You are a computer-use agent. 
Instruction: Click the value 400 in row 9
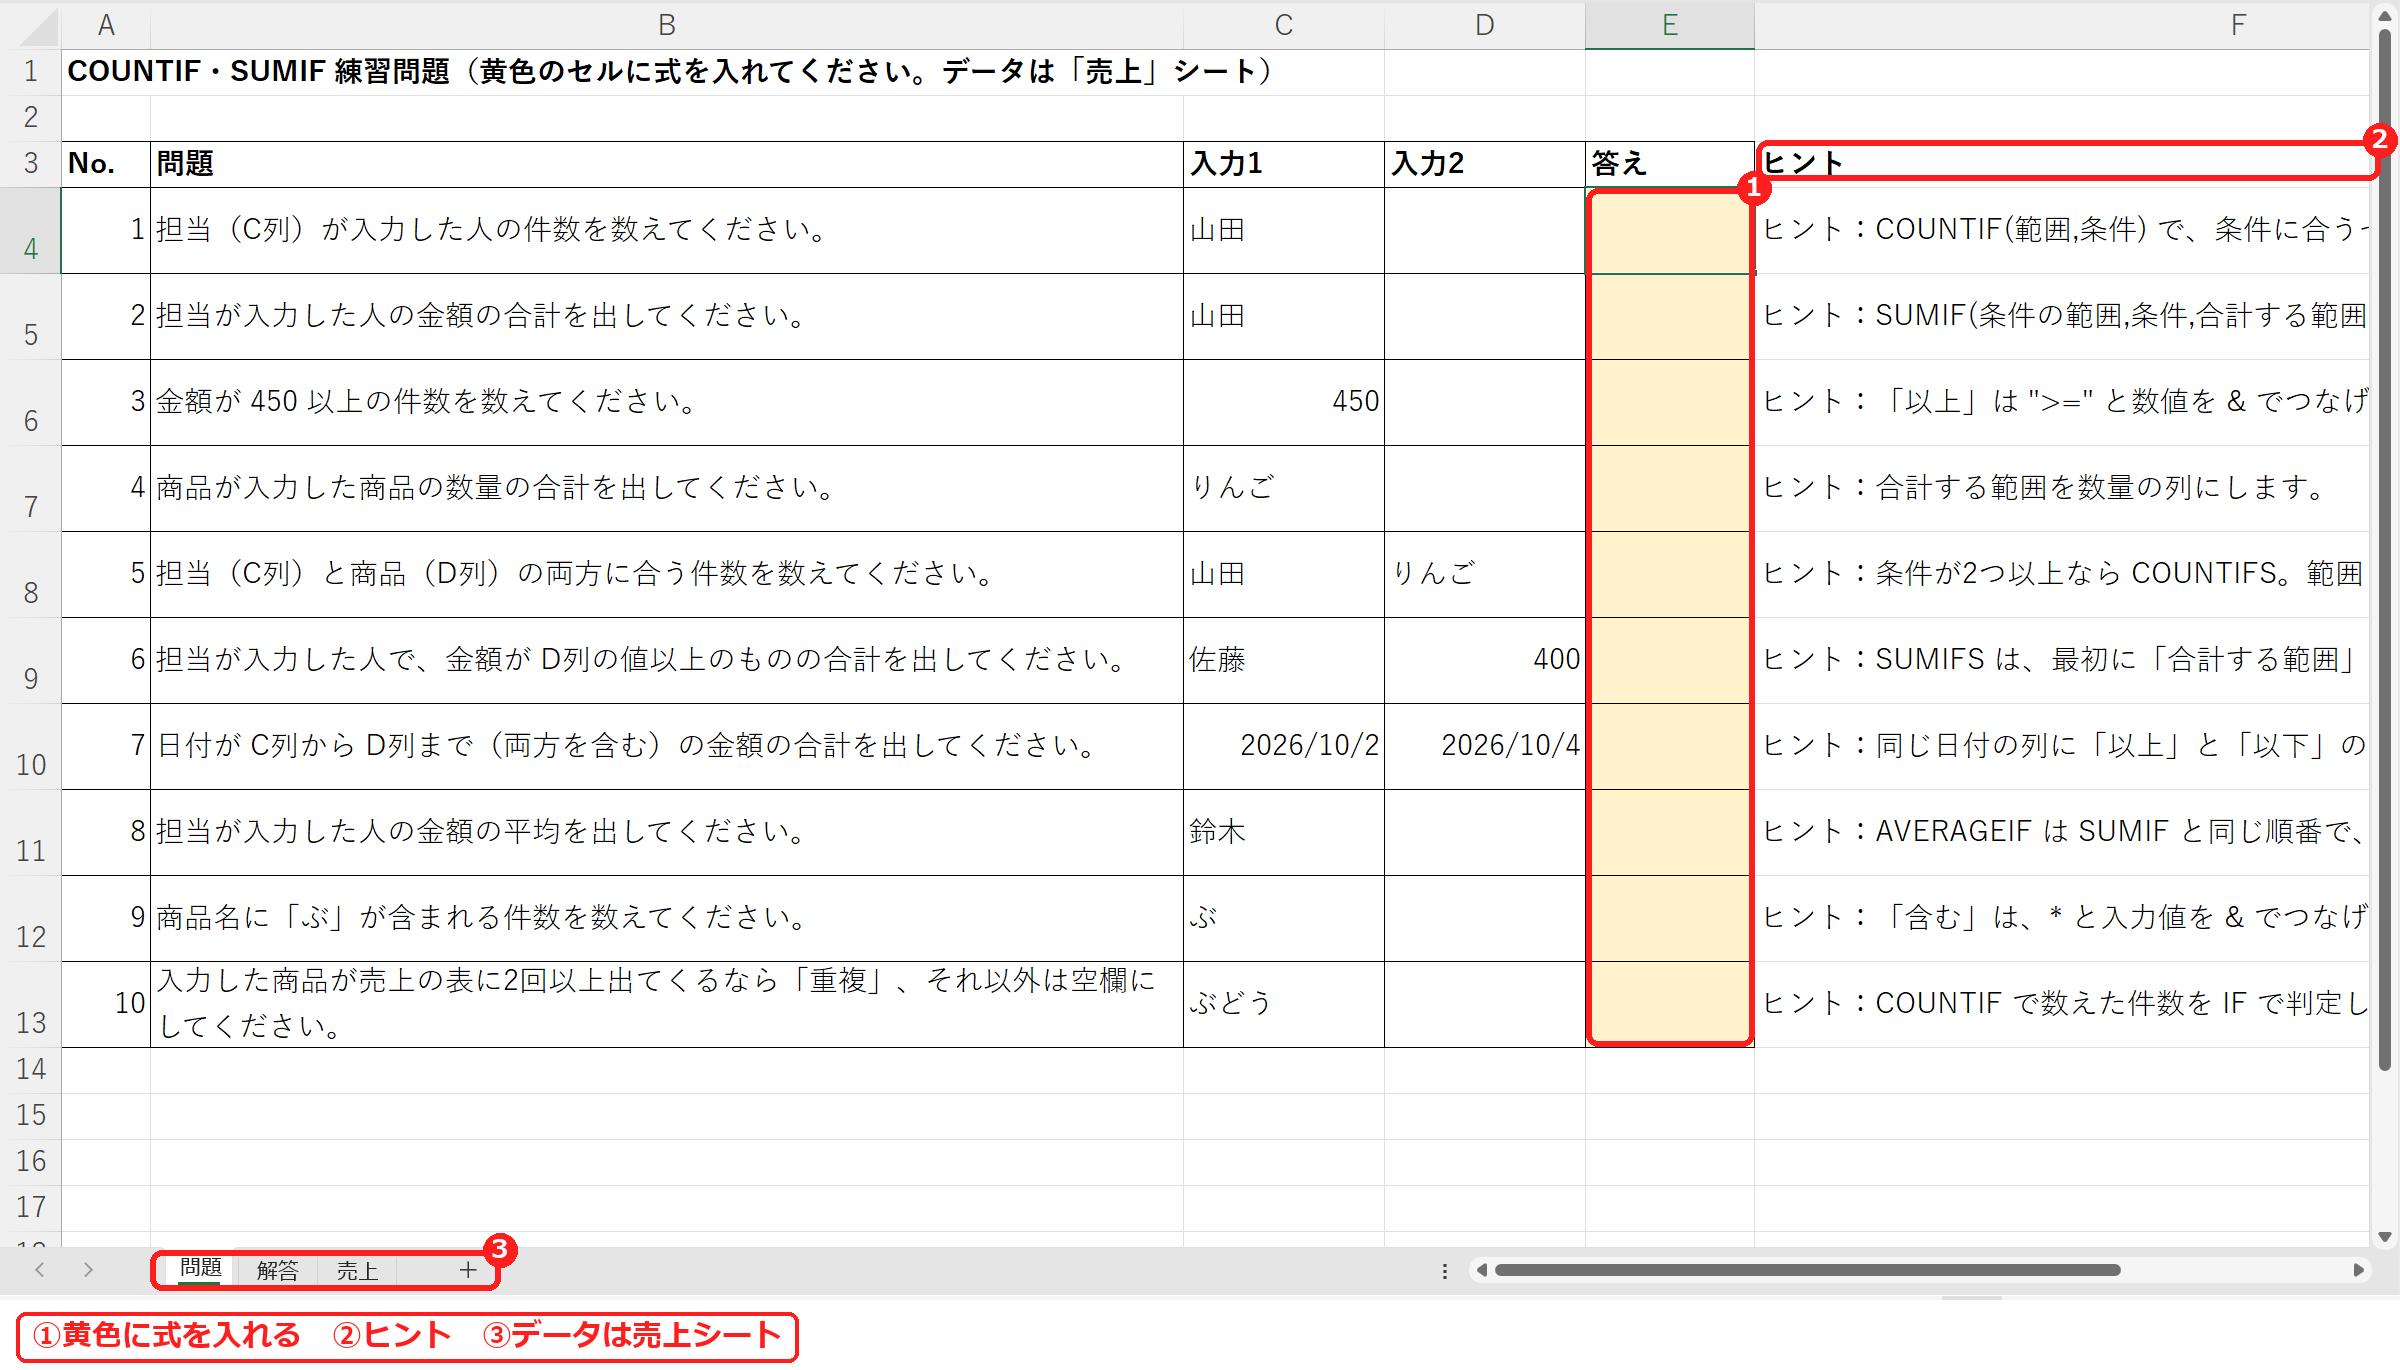[x=1556, y=660]
